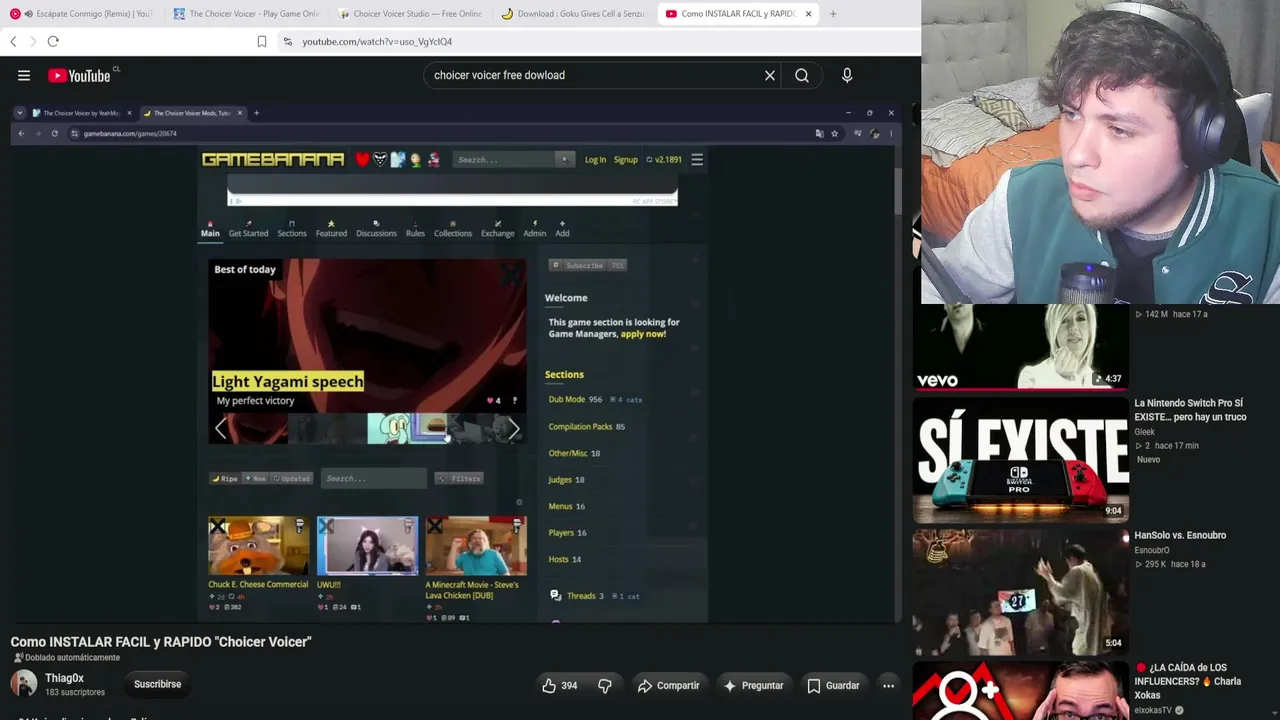The height and width of the screenshot is (720, 1280).
Task: Reload the YouTube page
Action: click(53, 41)
